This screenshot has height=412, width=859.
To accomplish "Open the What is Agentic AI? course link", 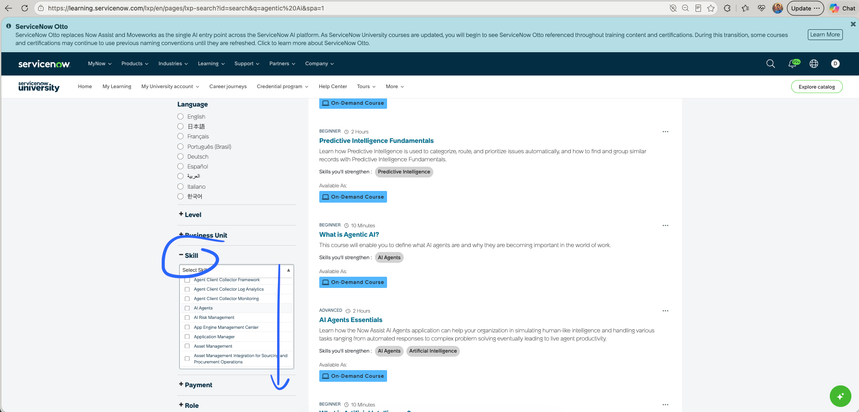I will (349, 234).
